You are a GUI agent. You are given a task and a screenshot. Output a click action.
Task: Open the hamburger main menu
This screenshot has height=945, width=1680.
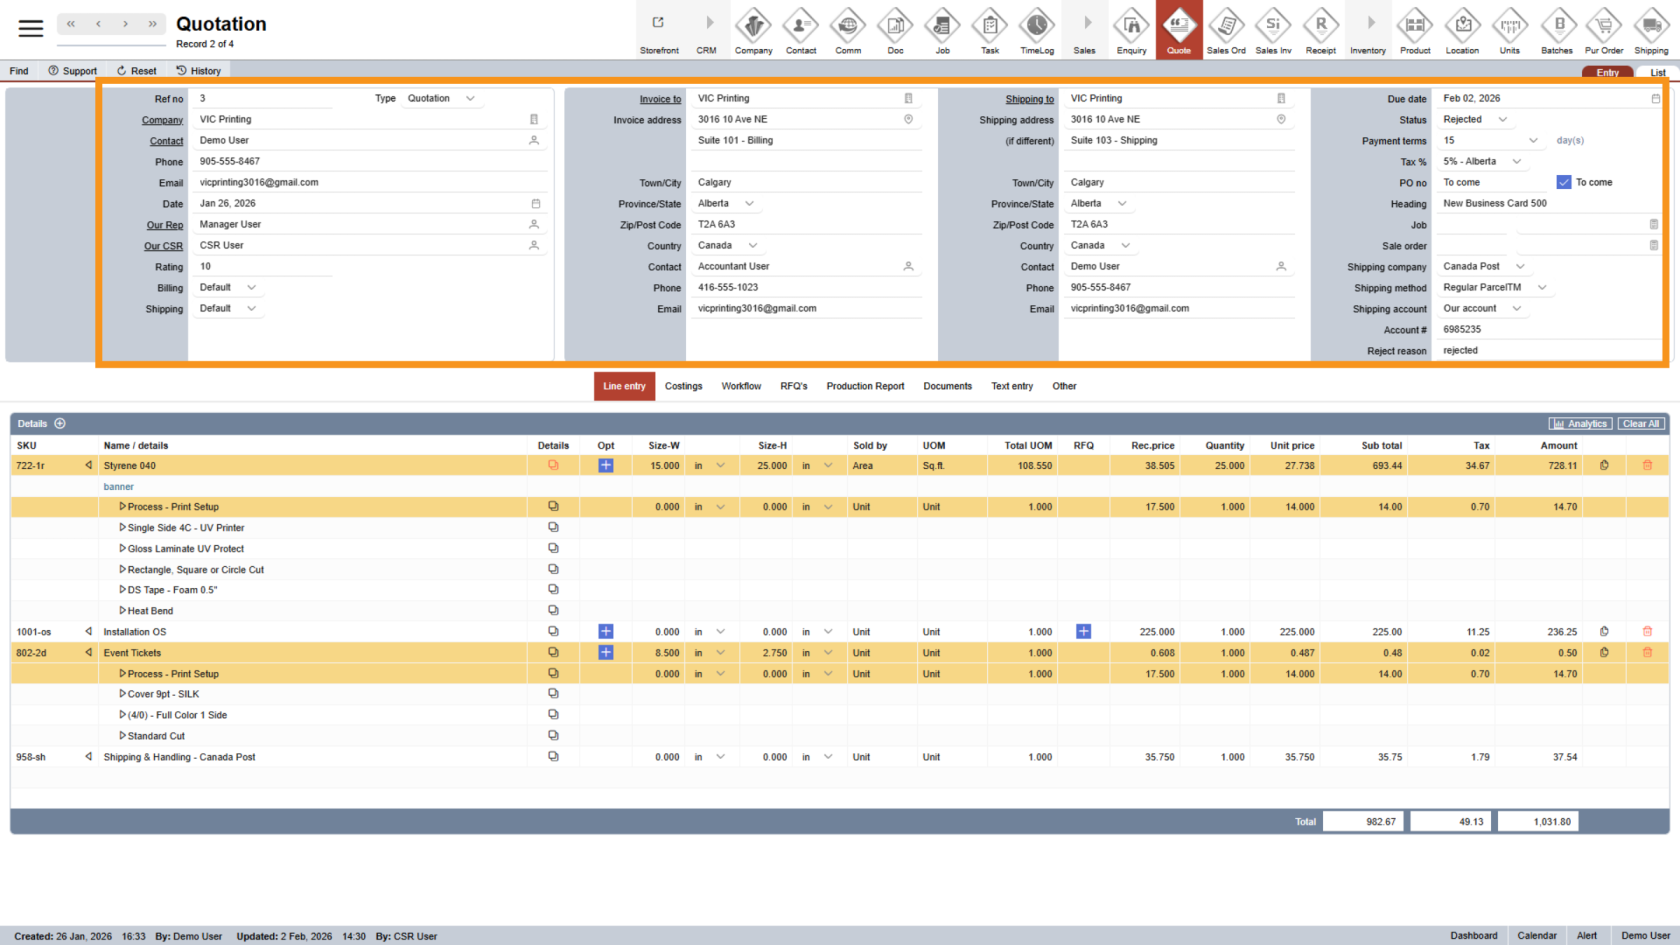[31, 29]
